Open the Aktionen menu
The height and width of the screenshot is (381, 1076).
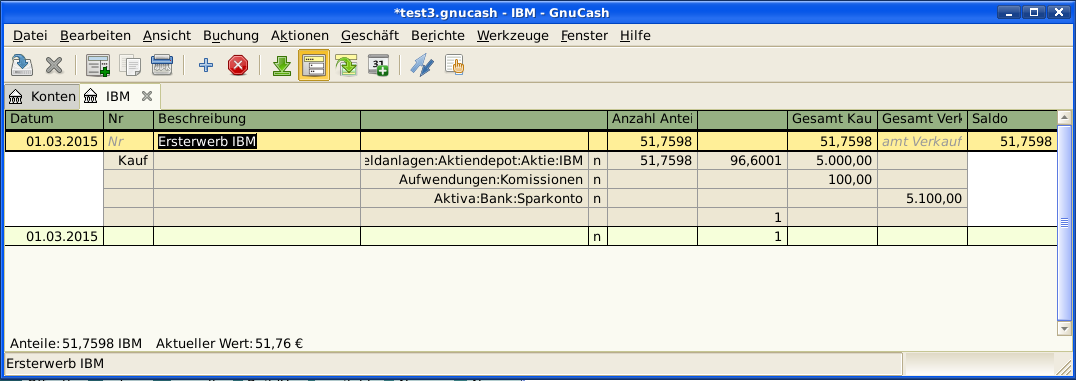coord(300,36)
